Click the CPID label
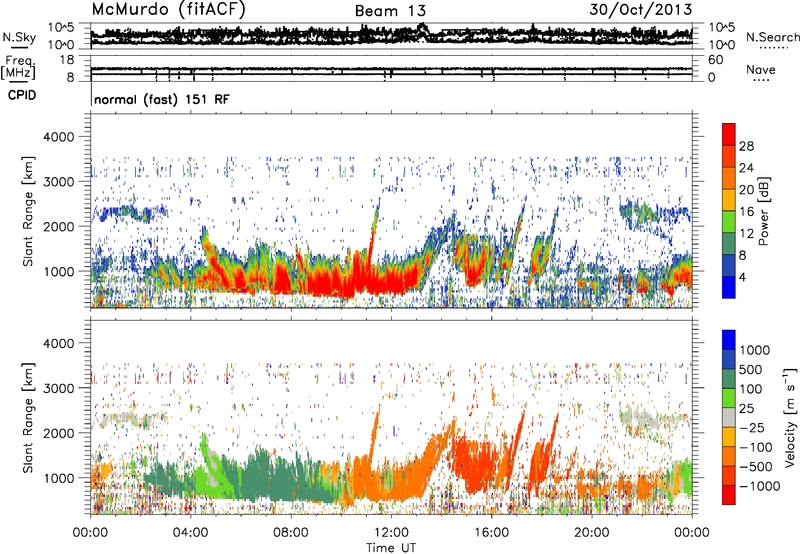This screenshot has width=800, height=554. pyautogui.click(x=22, y=95)
